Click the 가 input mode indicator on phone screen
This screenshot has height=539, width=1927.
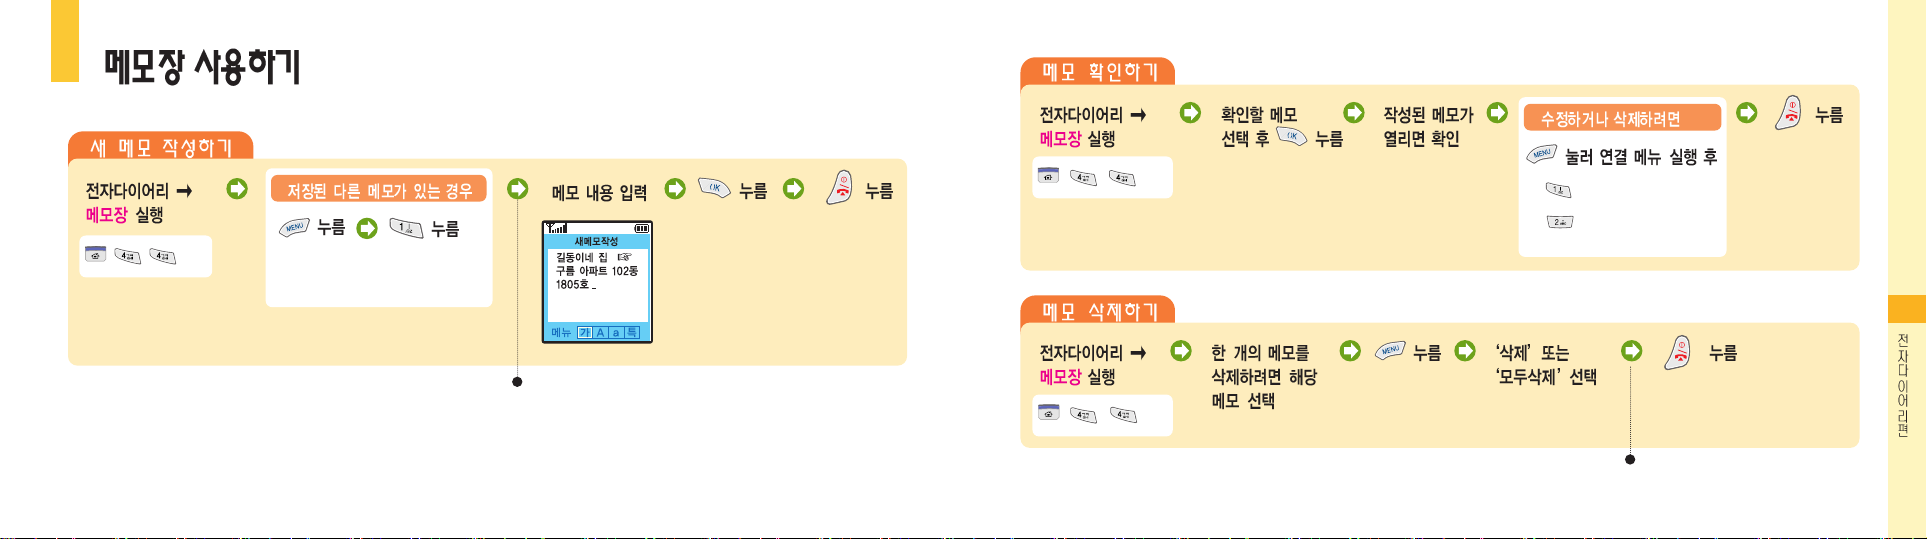(x=585, y=332)
